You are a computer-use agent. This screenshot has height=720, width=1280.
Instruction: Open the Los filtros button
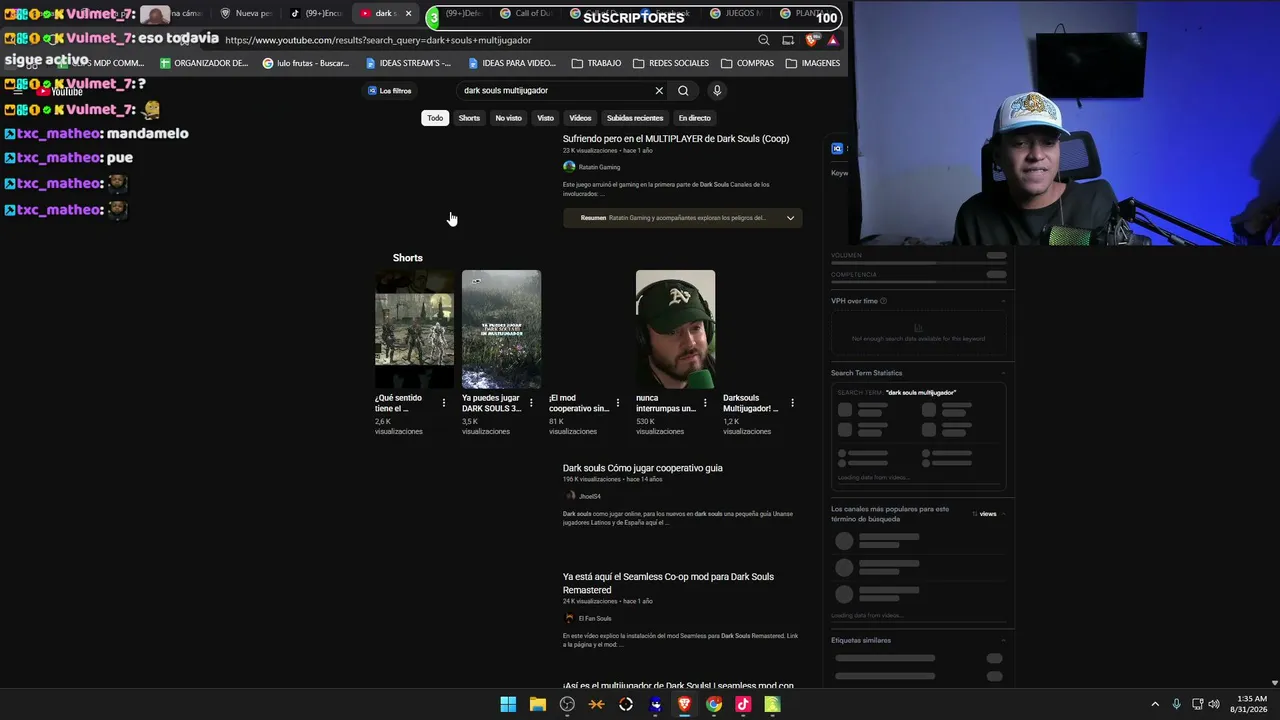tap(390, 91)
